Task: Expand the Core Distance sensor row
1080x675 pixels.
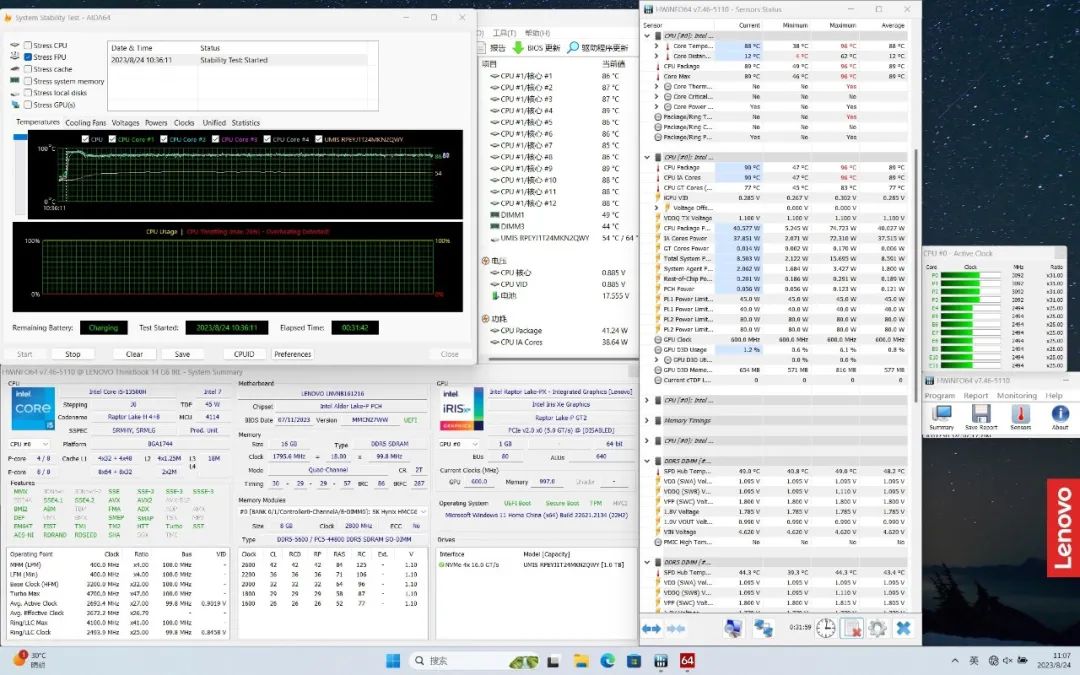Action: click(656, 56)
